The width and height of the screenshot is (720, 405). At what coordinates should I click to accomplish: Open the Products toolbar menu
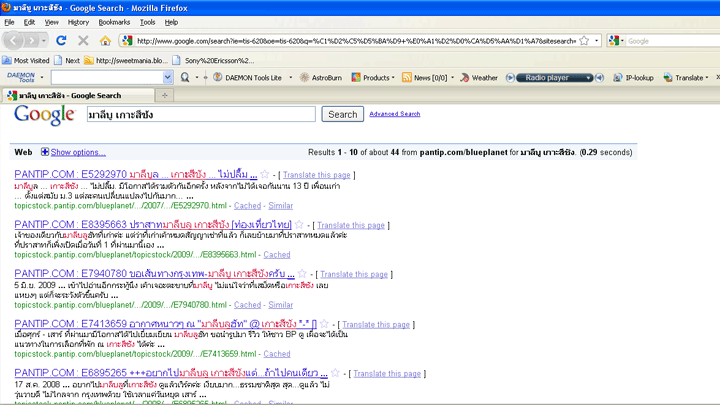click(373, 78)
